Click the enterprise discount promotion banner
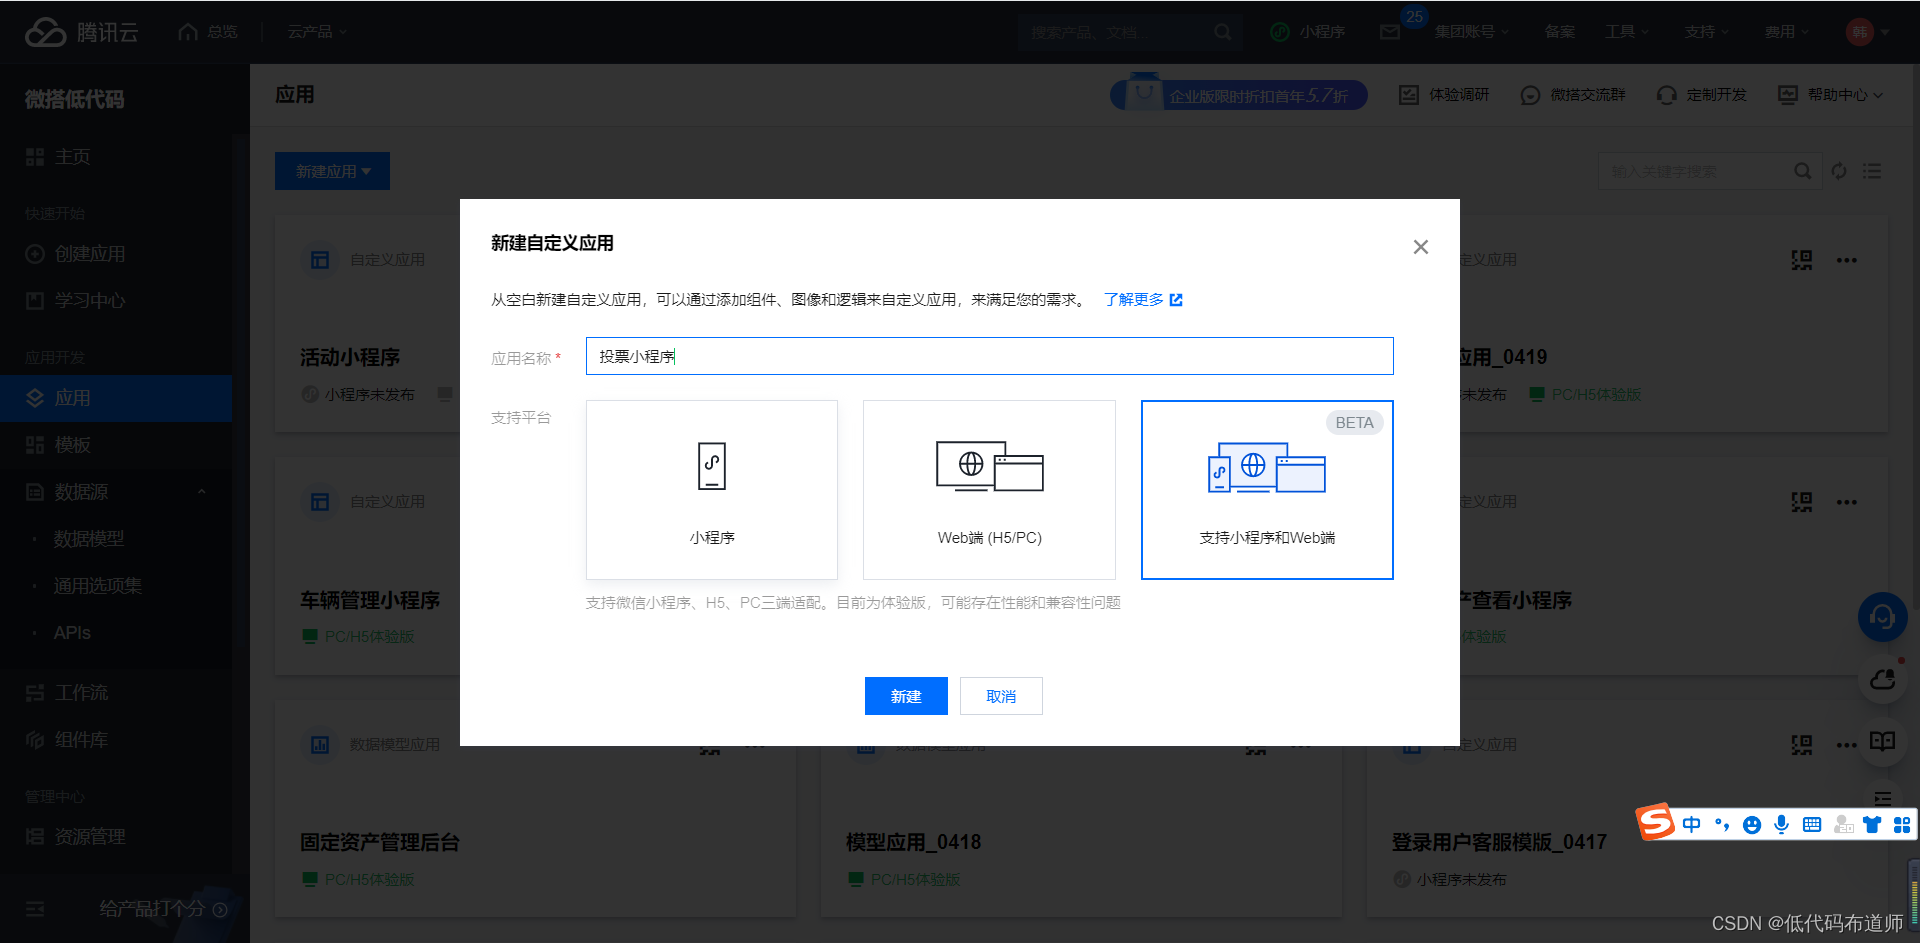 [x=1239, y=95]
